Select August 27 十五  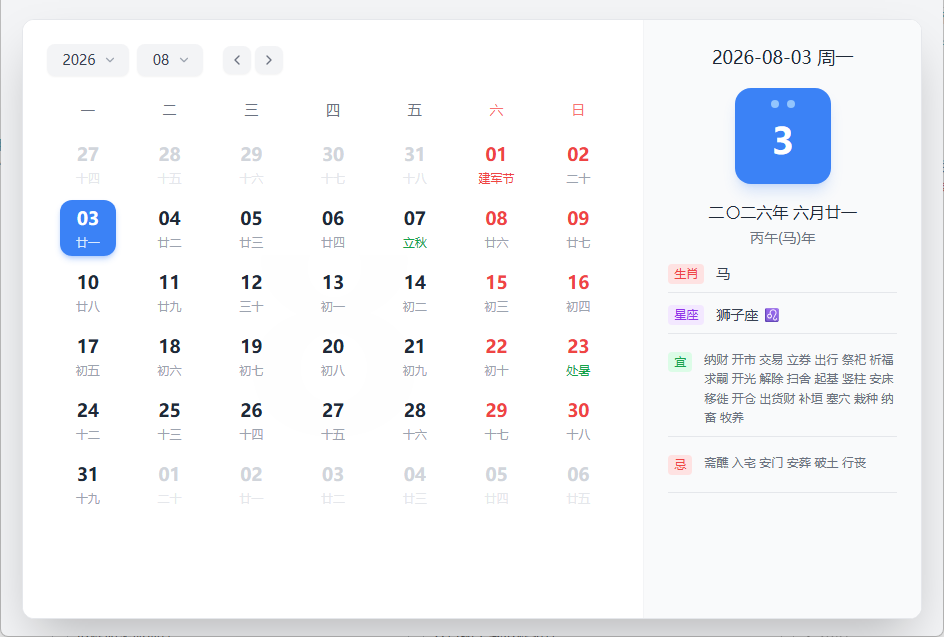pos(333,420)
